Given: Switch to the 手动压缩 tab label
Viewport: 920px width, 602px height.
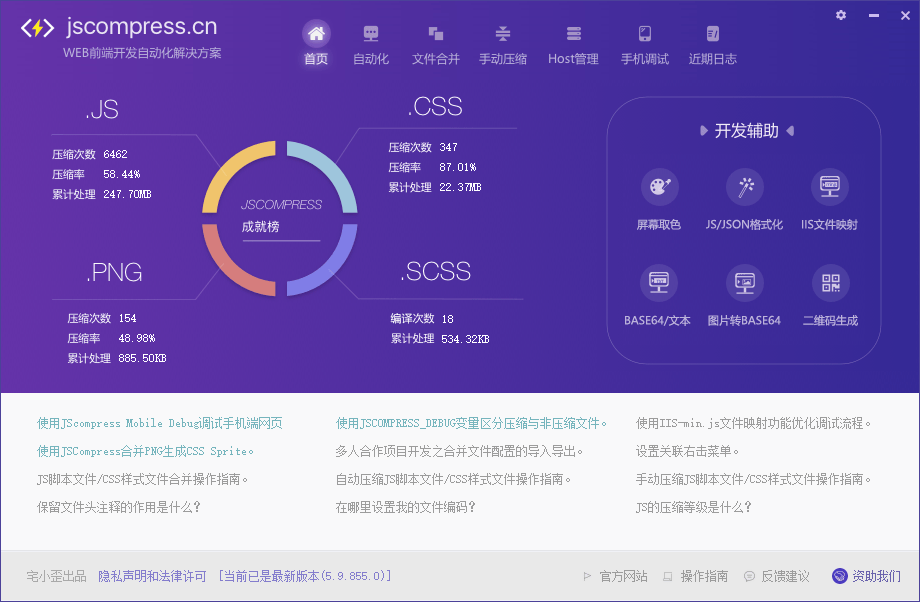Looking at the screenshot, I should pos(503,59).
